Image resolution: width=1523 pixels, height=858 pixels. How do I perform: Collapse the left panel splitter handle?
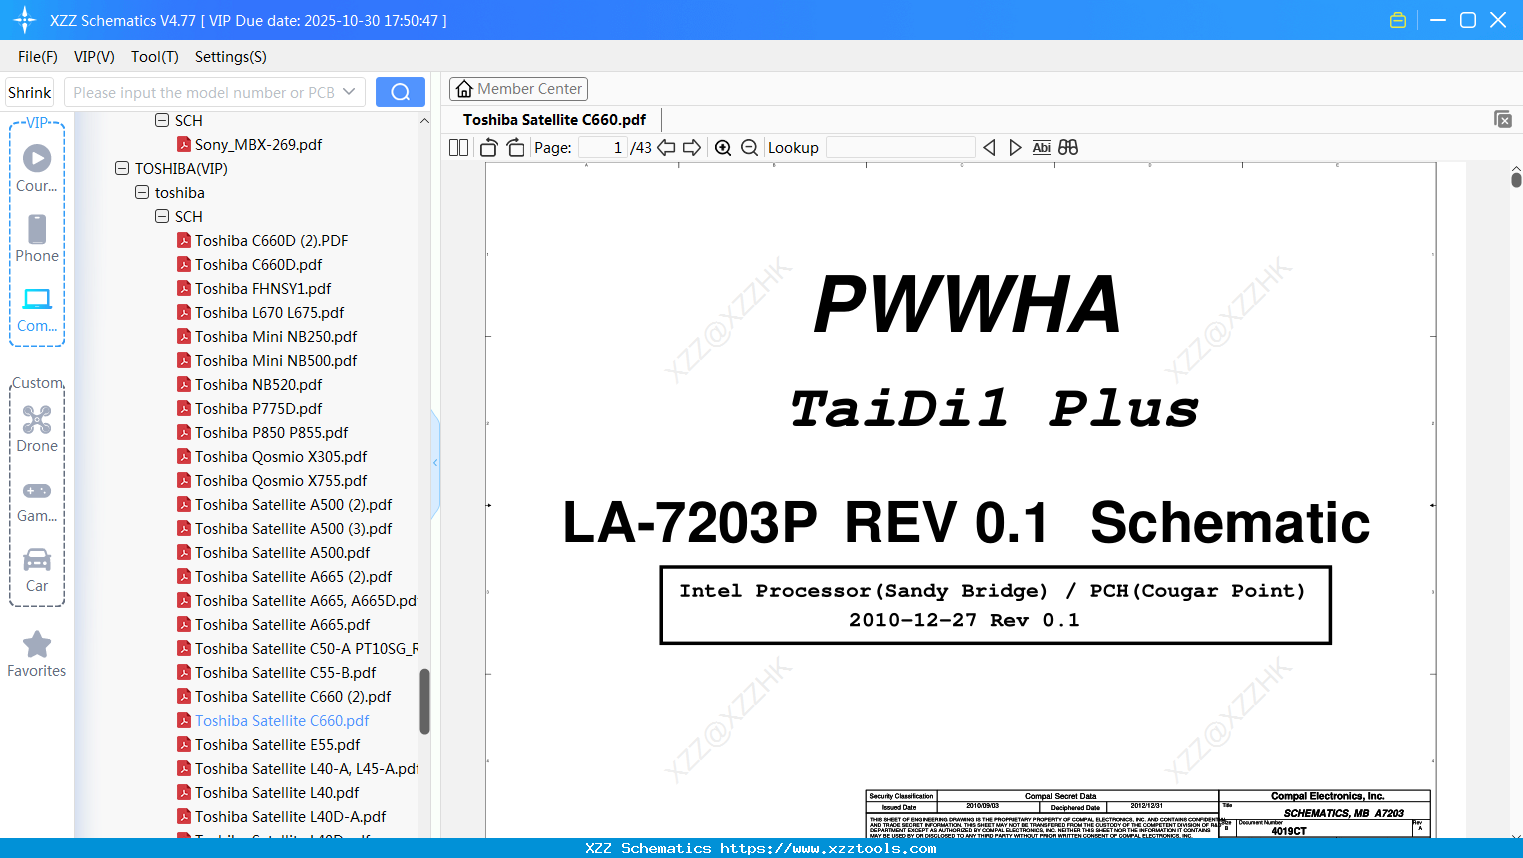click(x=435, y=463)
